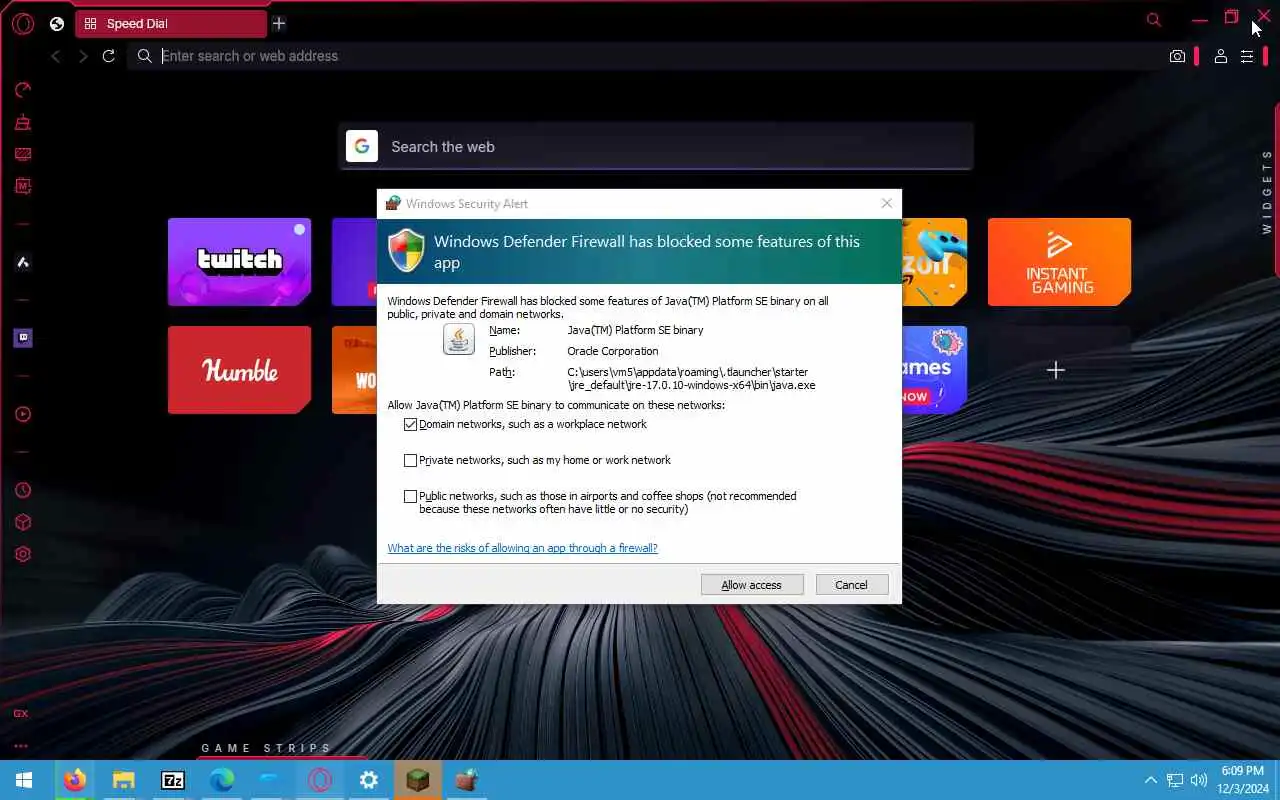Open the GX Mods icon in sidebar
This screenshot has height=800, width=1280.
click(23, 186)
